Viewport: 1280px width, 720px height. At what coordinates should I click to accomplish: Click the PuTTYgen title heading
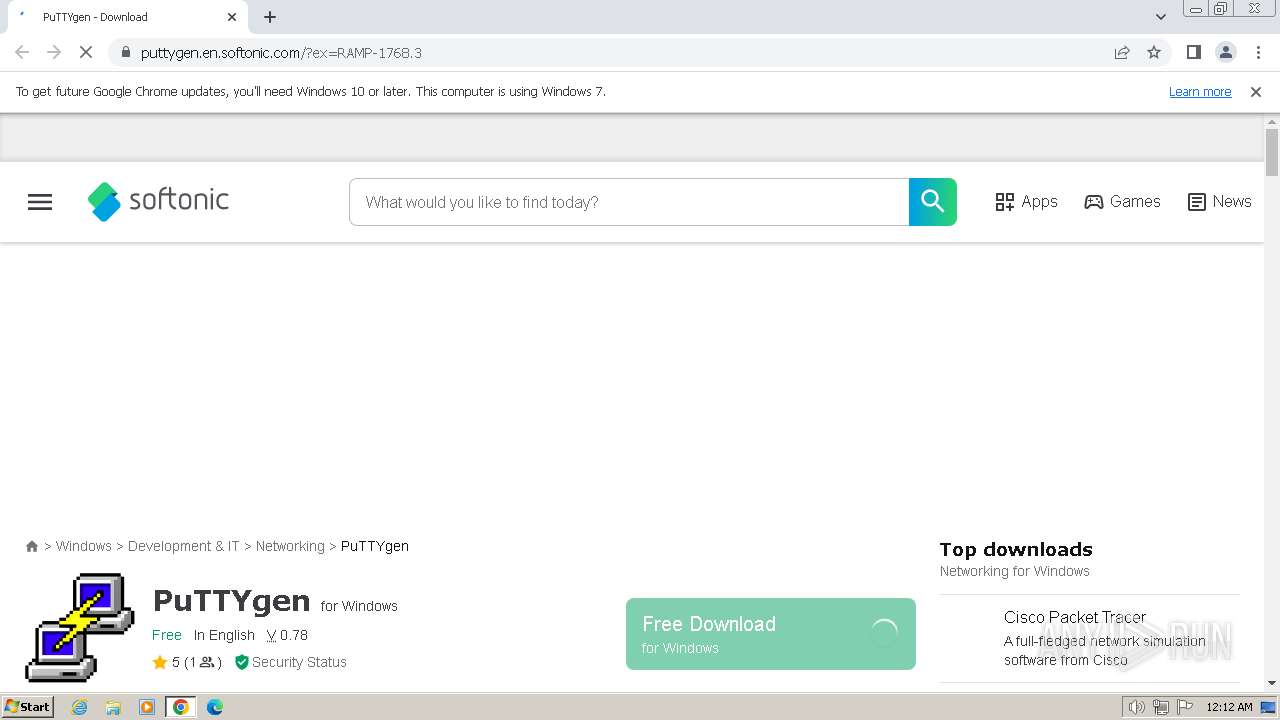pyautogui.click(x=232, y=601)
